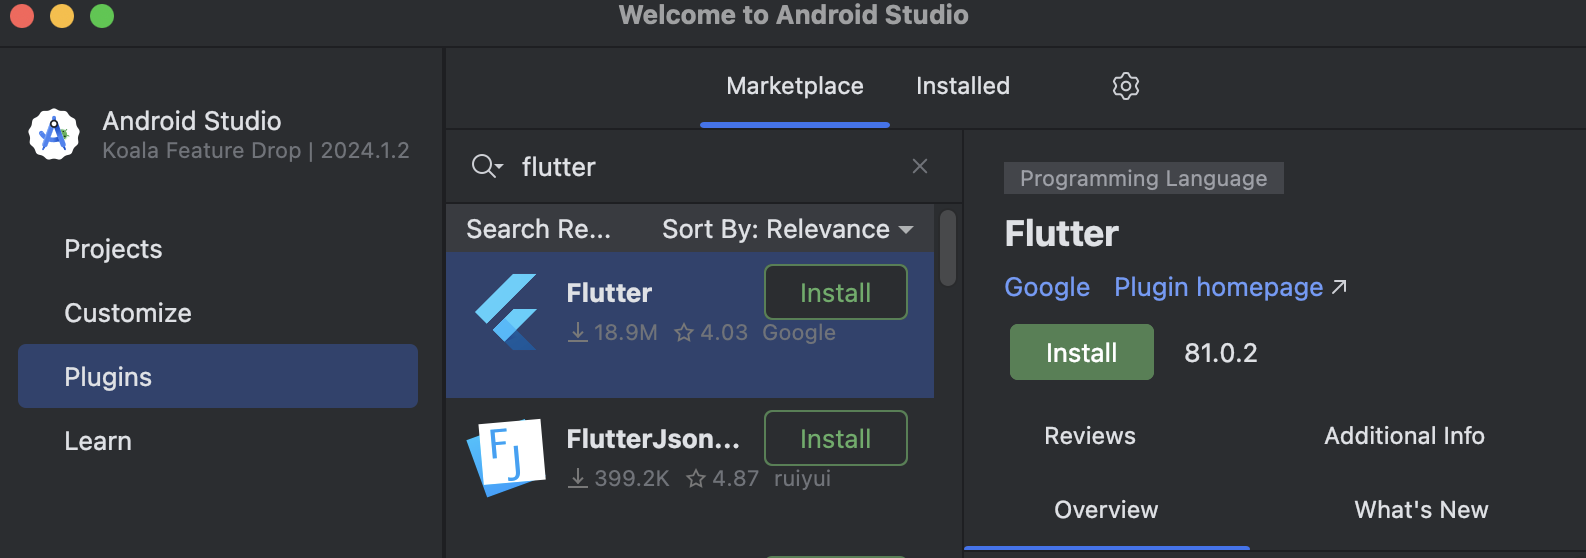Click the yellow minimize window button
This screenshot has height=558, width=1586.
pos(62,15)
